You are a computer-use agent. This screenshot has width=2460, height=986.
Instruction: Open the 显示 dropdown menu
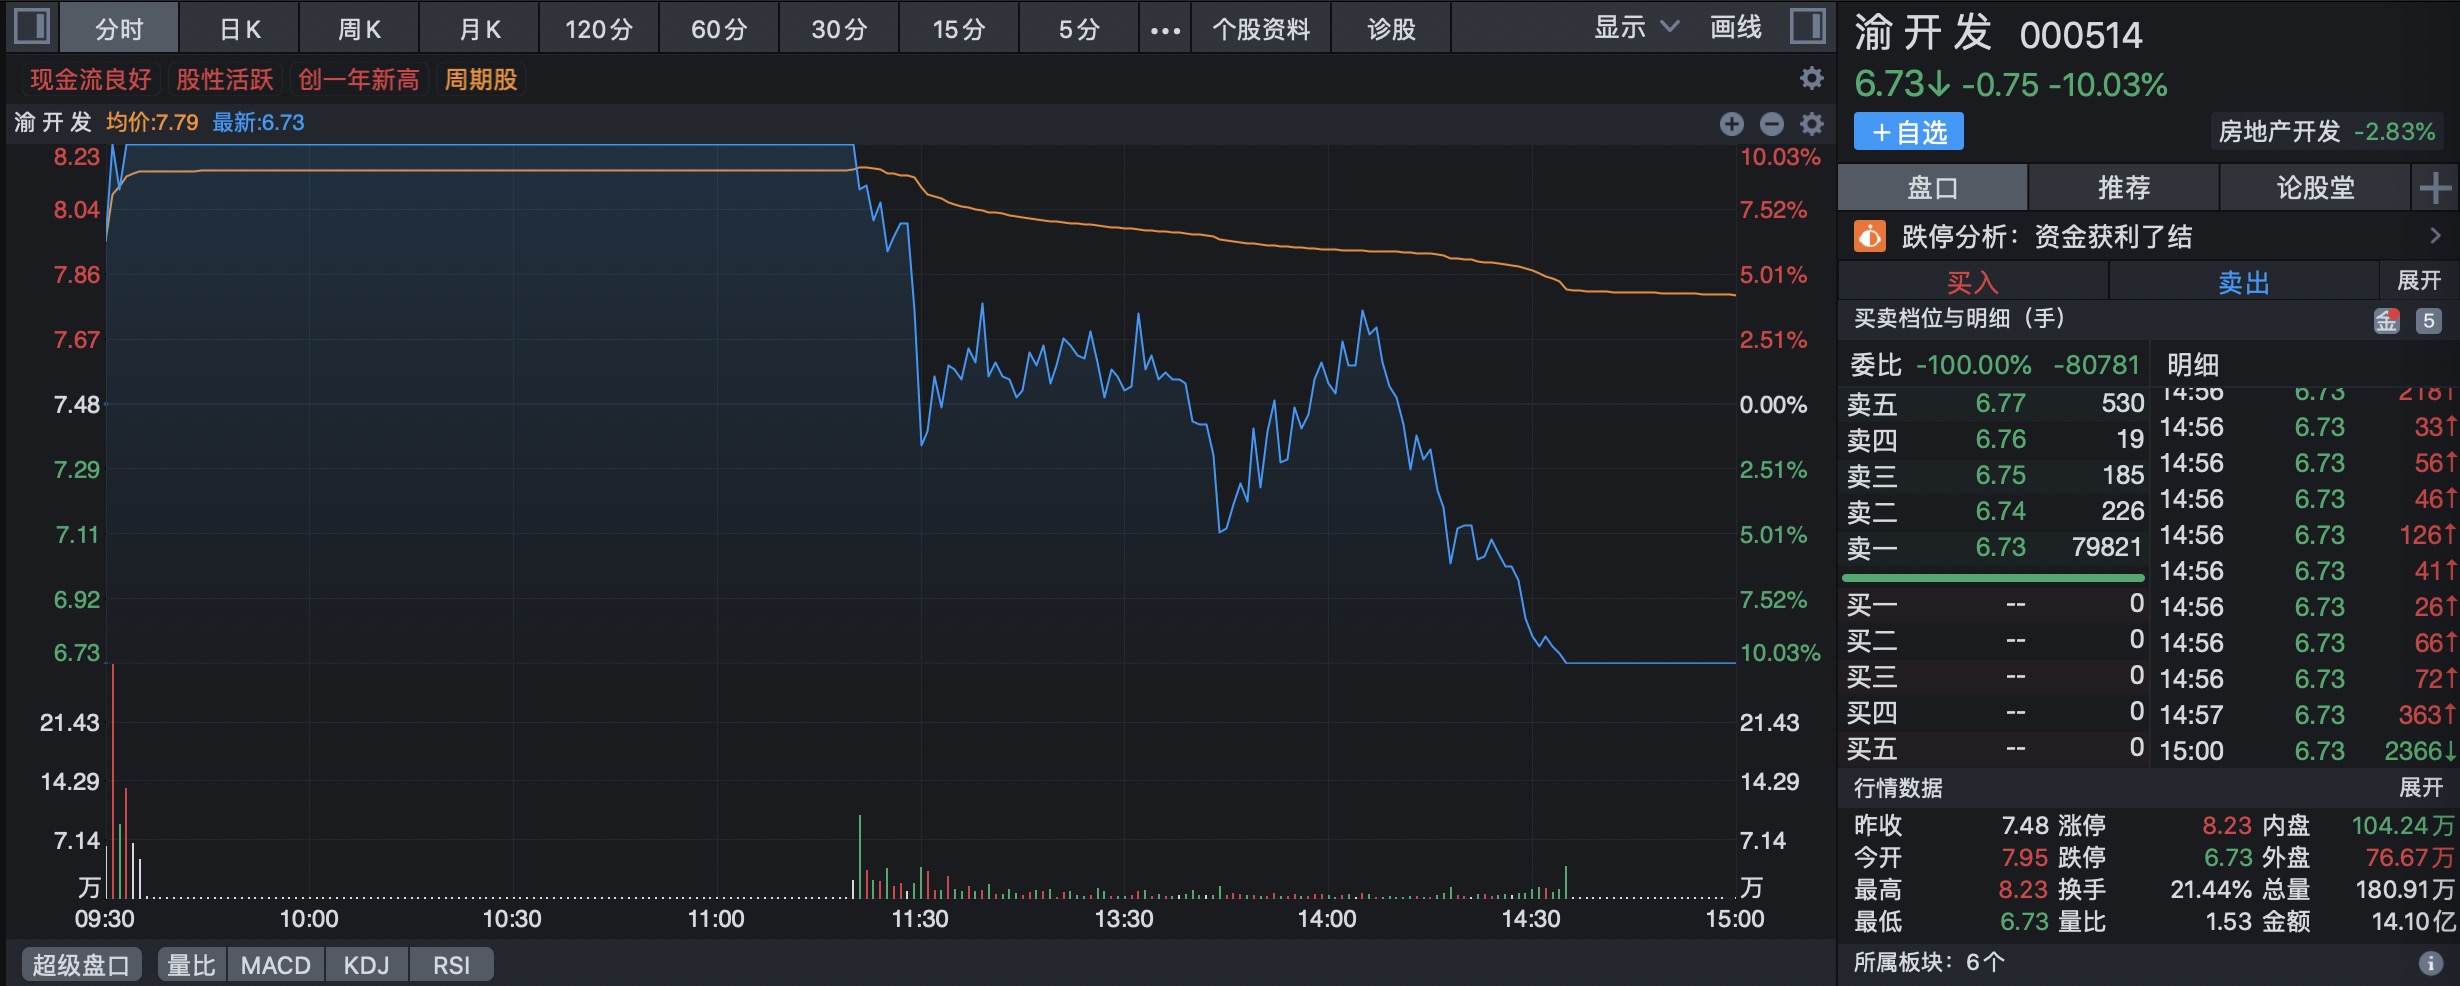(x=1635, y=28)
